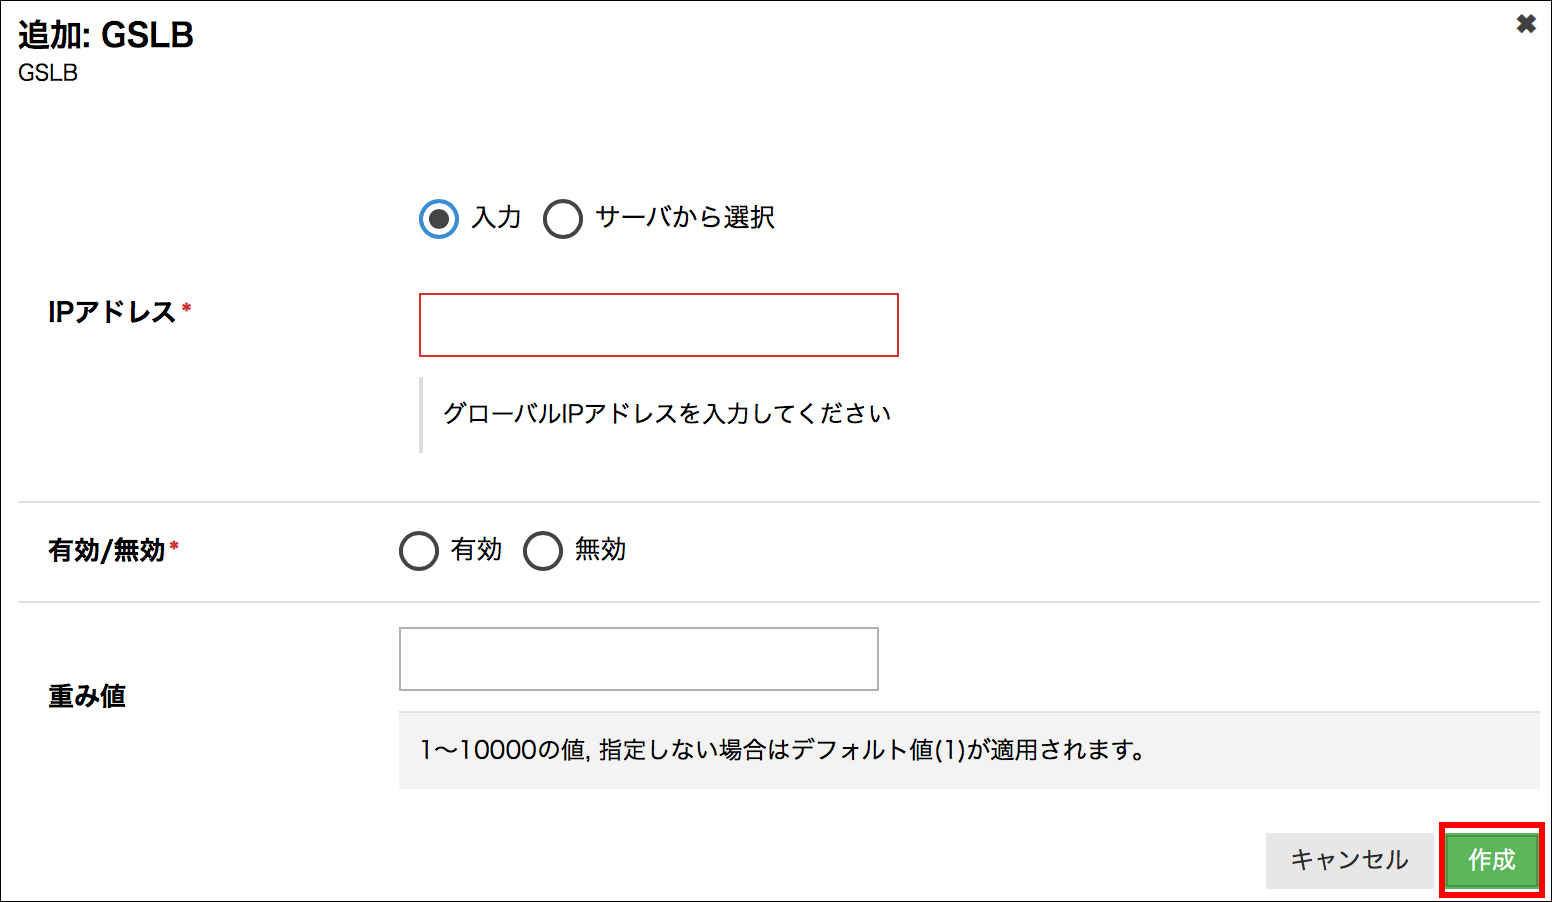Click the 無効 label text
Image resolution: width=1552 pixels, height=902 pixels.
tap(600, 549)
